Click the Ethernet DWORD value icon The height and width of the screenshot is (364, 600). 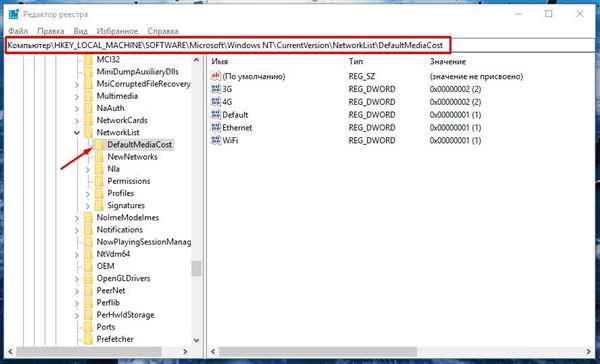[216, 127]
